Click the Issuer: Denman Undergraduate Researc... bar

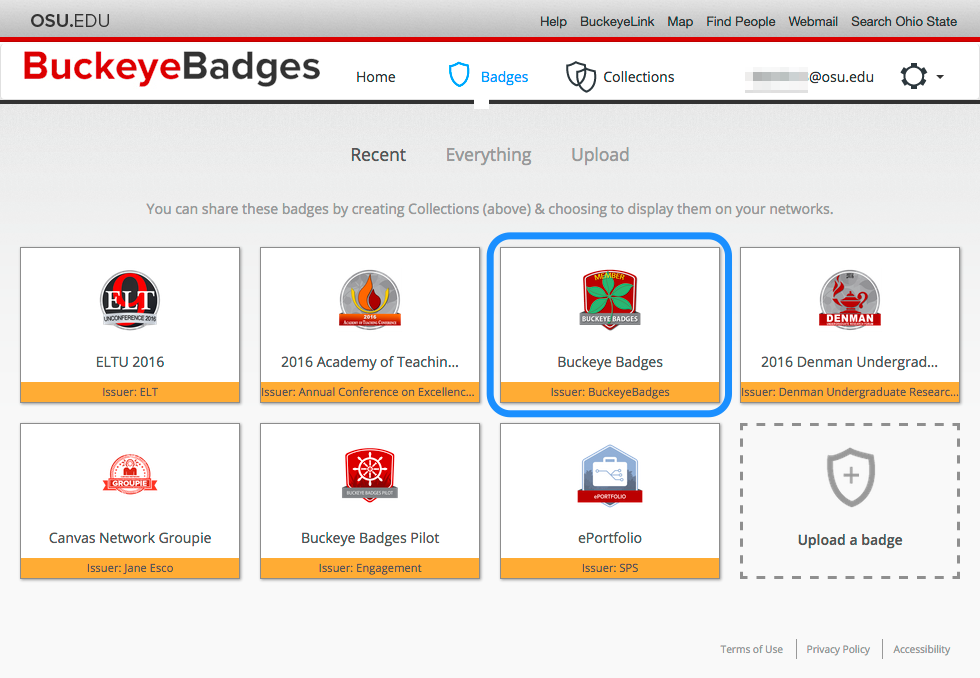tap(850, 392)
